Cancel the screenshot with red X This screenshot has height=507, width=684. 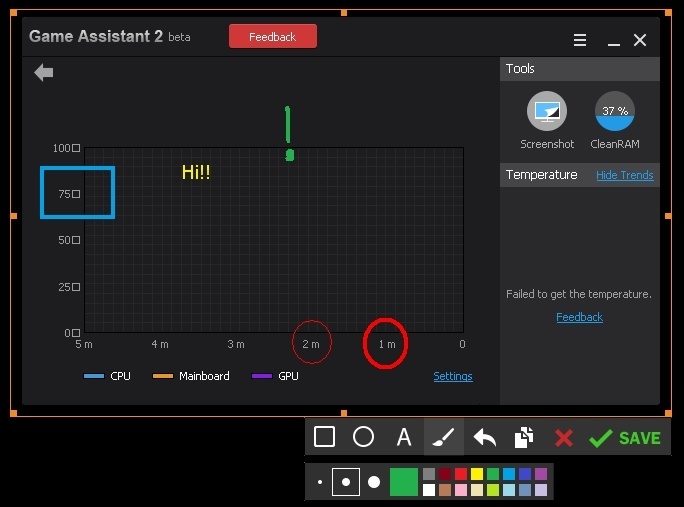click(564, 438)
